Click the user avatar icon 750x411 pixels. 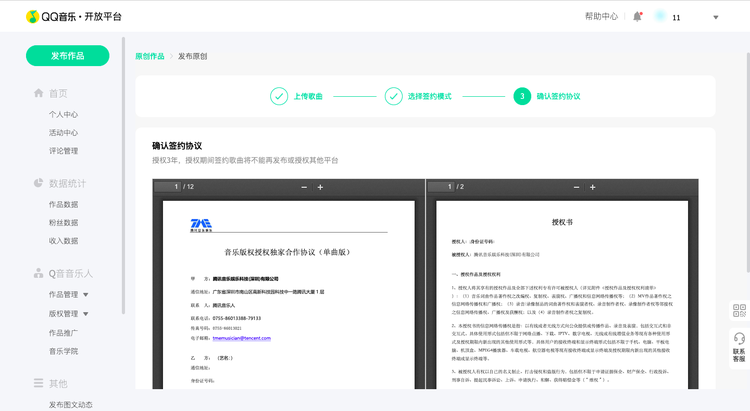tap(660, 16)
